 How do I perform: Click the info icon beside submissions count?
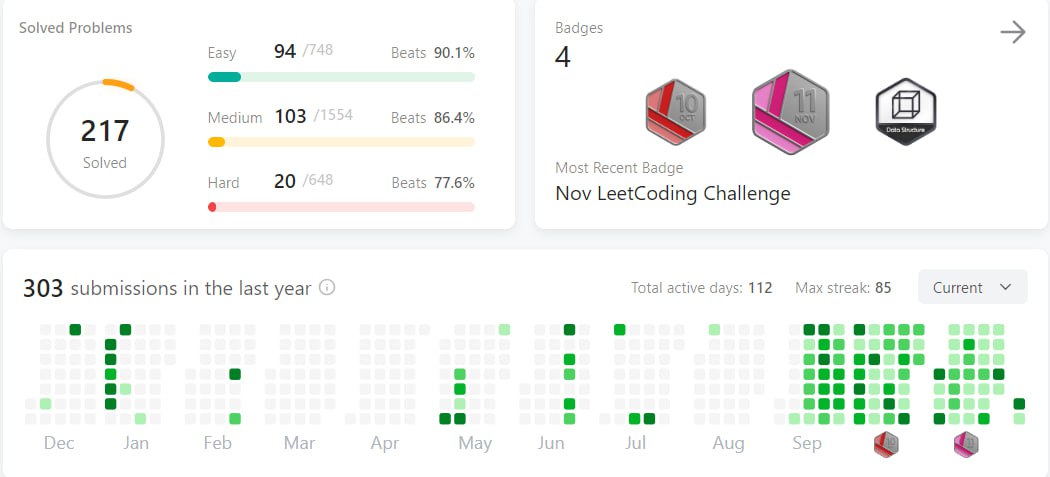(327, 287)
